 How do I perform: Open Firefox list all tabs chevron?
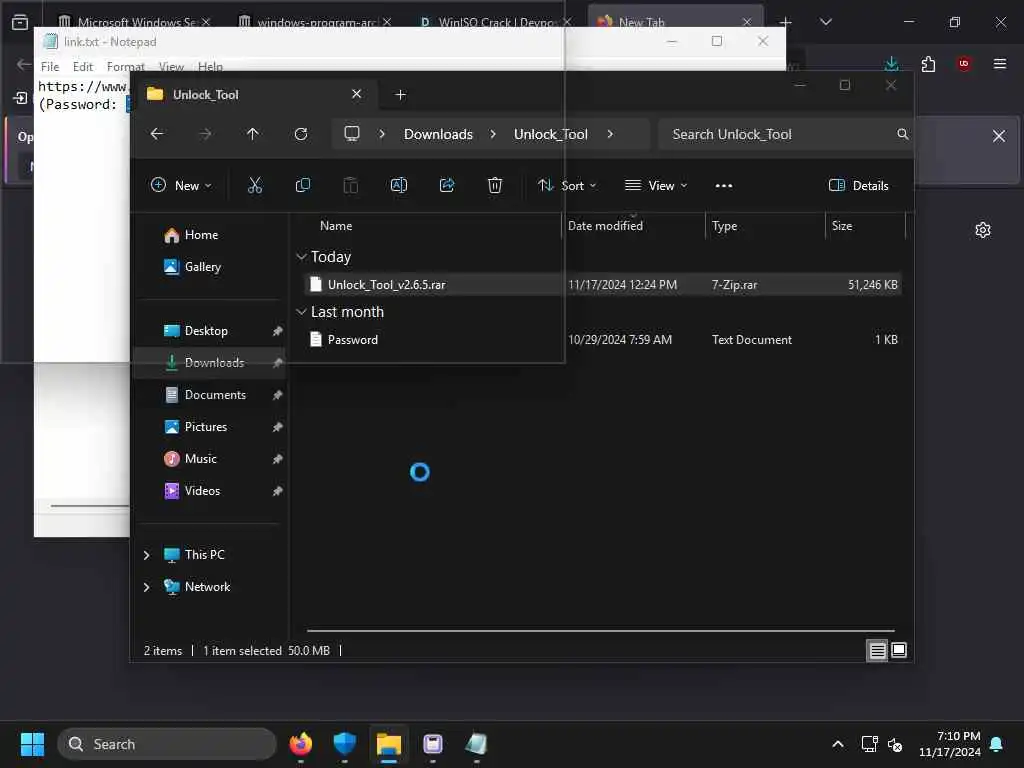click(825, 22)
